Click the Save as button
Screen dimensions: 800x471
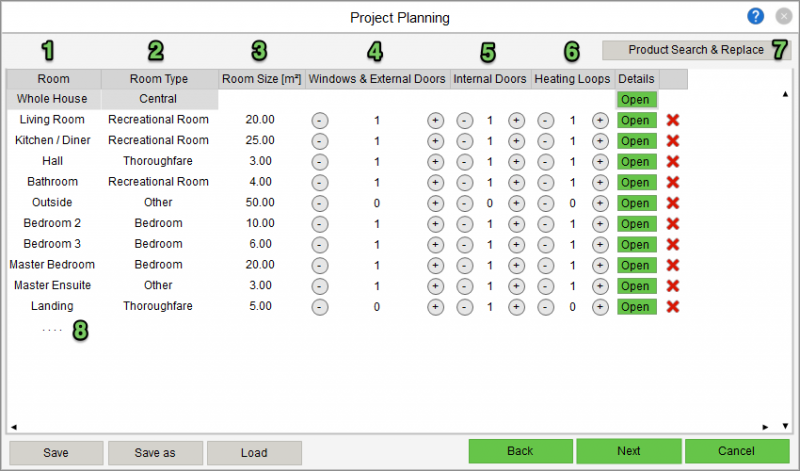155,453
